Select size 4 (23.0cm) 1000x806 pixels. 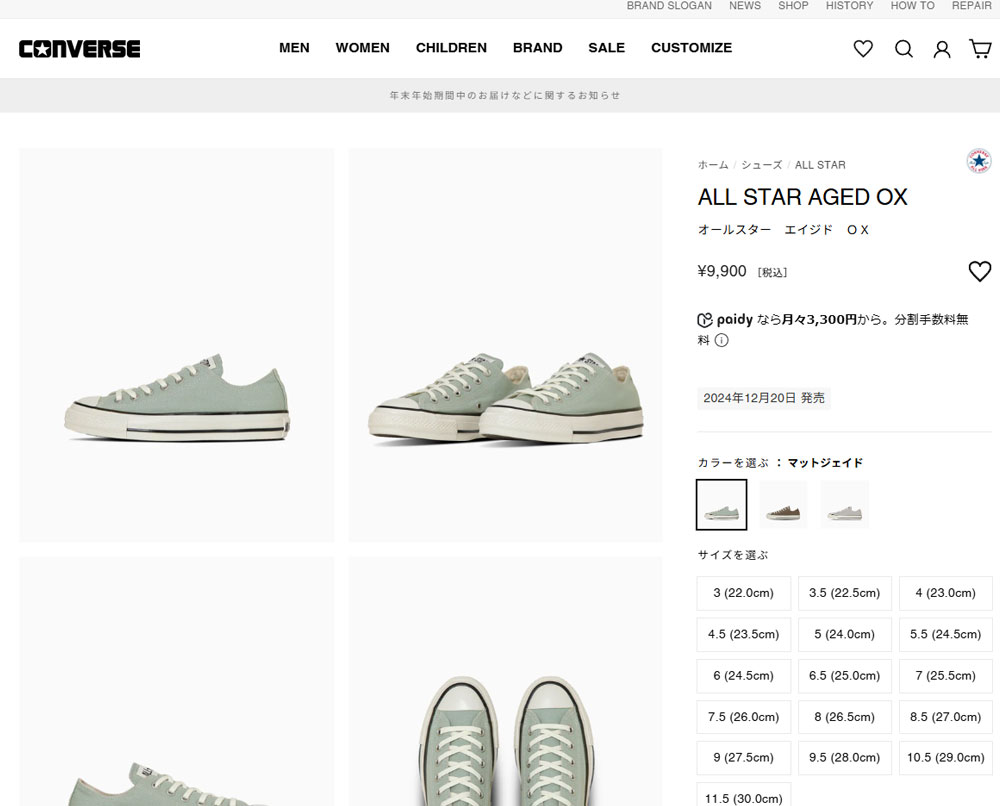946,593
